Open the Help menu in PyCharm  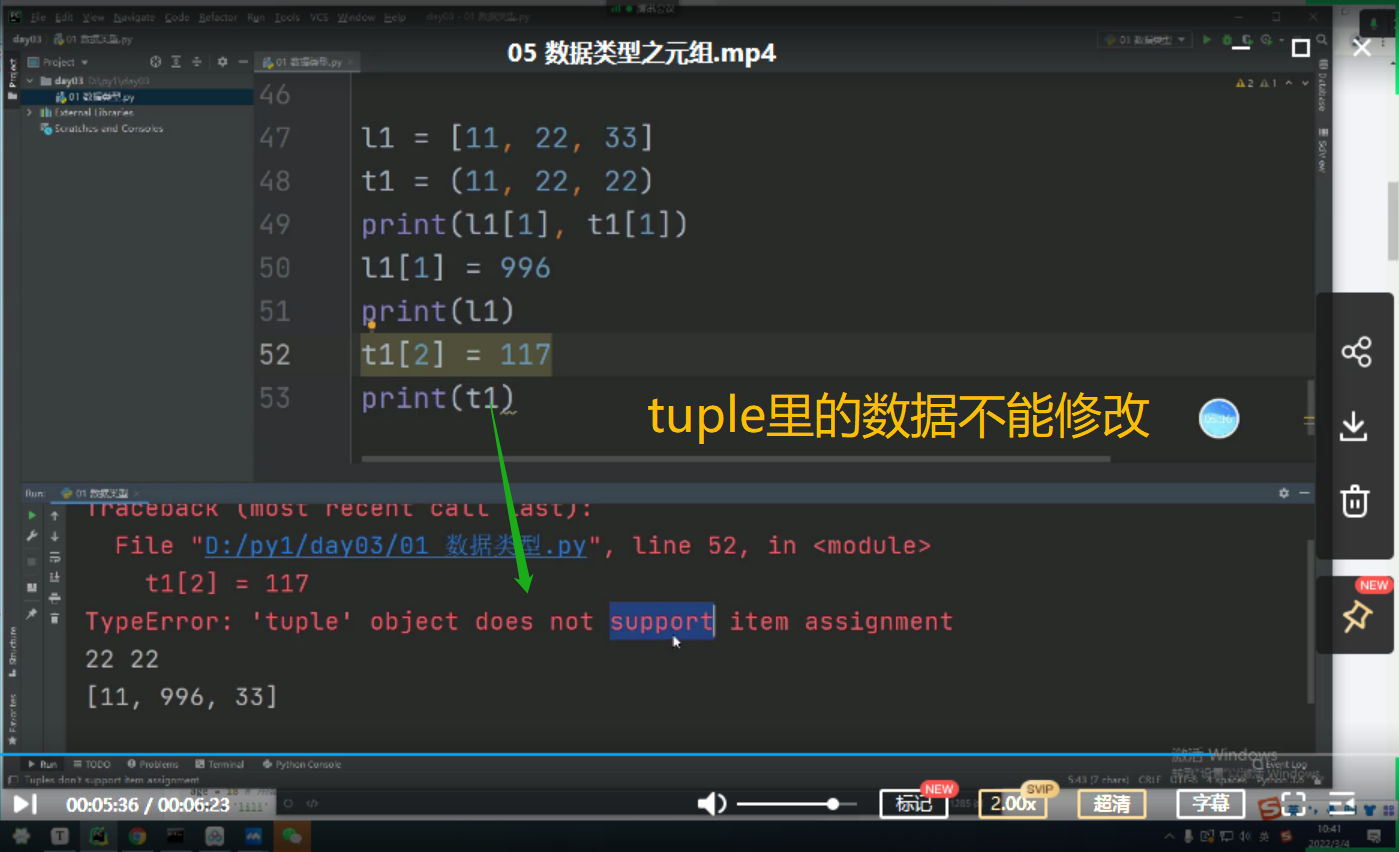coord(395,18)
